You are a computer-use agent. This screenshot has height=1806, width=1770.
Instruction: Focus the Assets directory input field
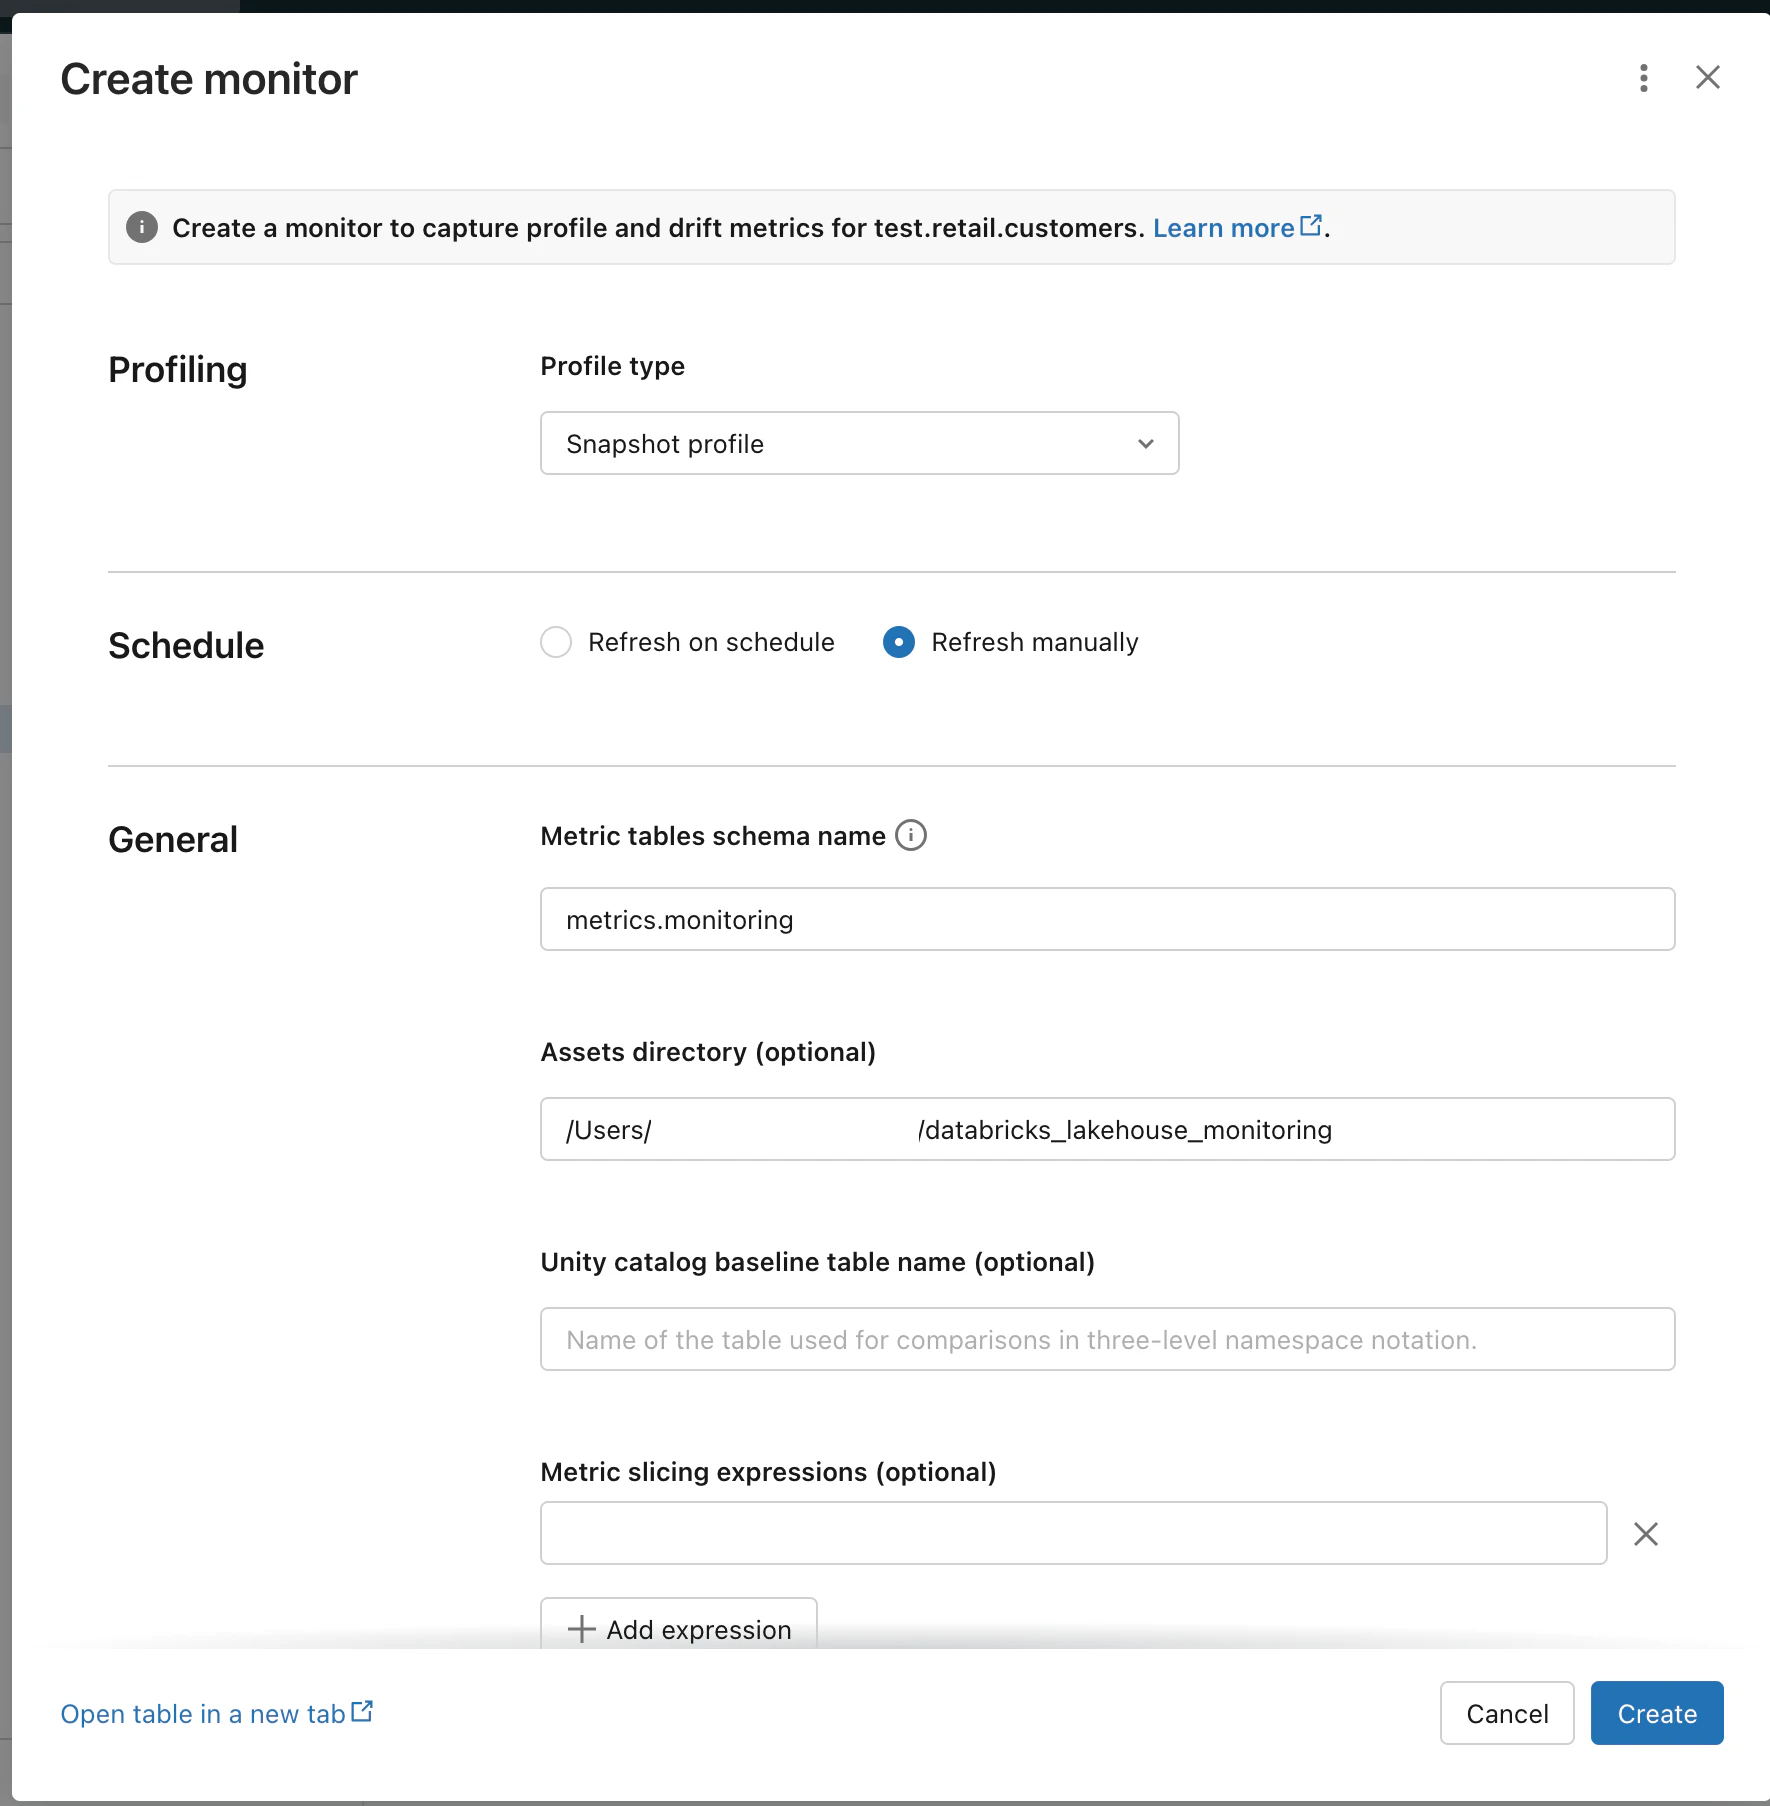point(1108,1129)
